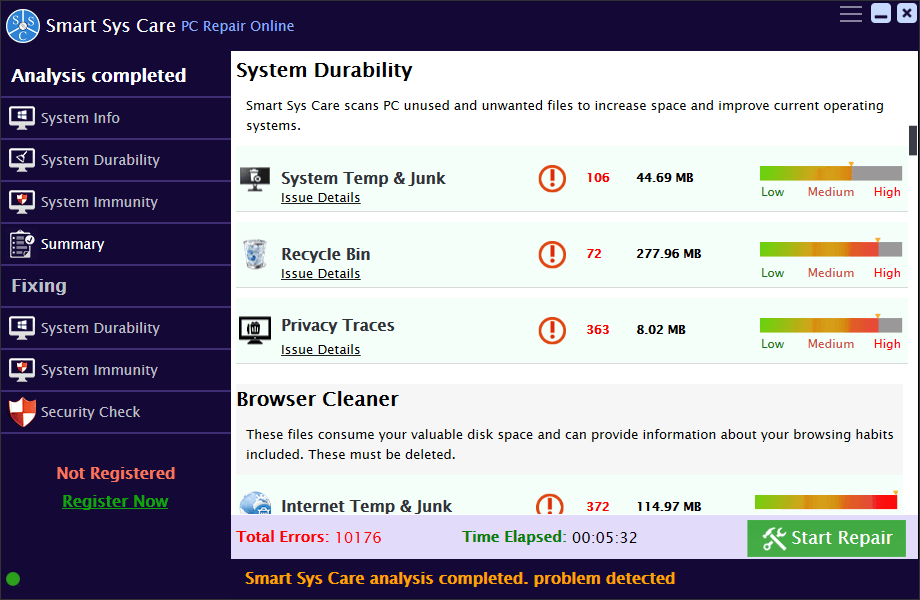This screenshot has height=600, width=920.
Task: Click the Analysis completed header
Action: pos(99,75)
